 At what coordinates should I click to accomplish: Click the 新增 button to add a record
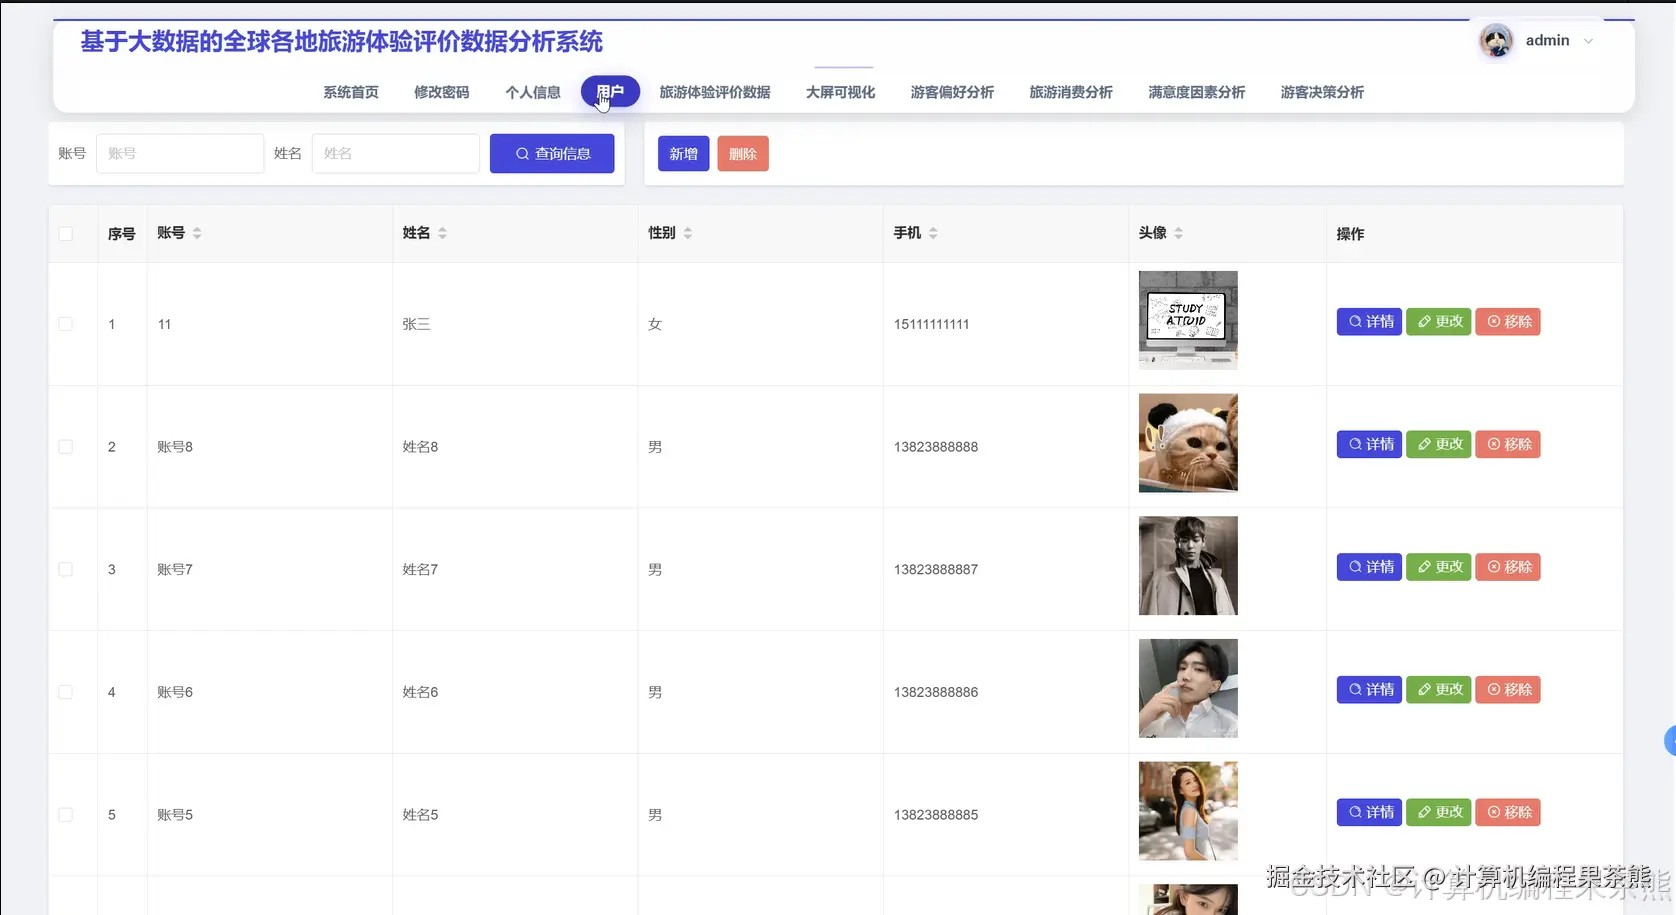pyautogui.click(x=683, y=153)
